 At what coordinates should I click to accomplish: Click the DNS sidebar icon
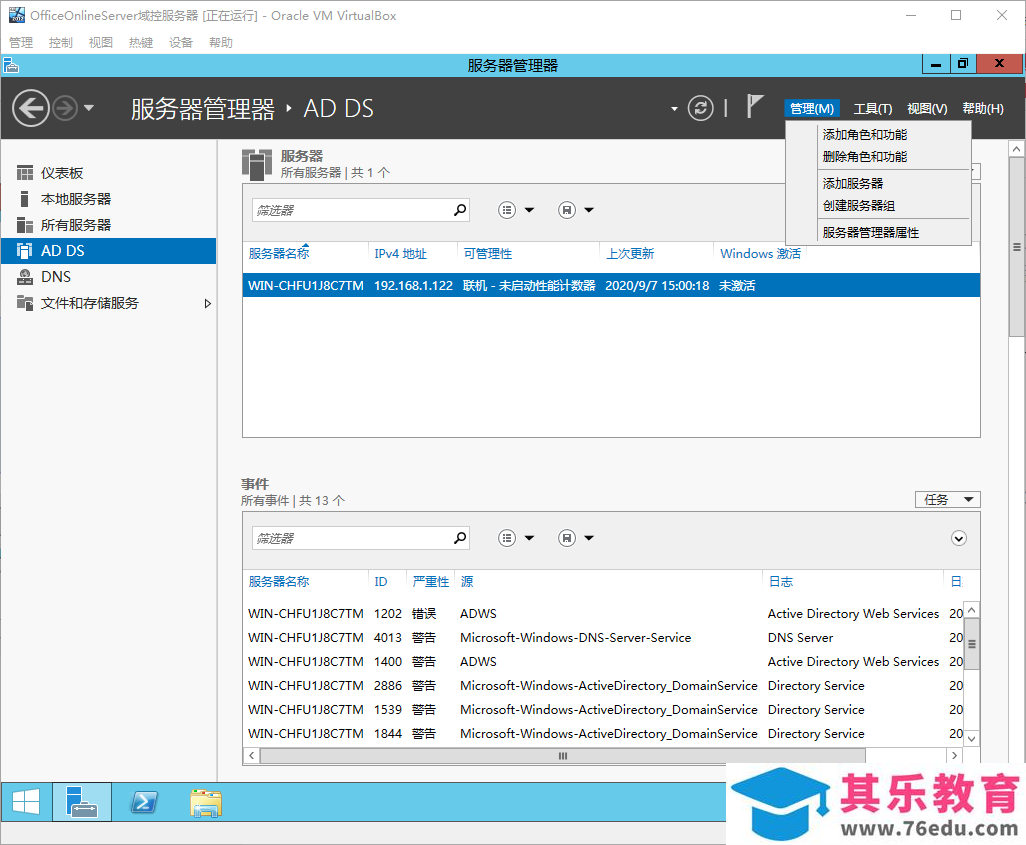pos(25,277)
